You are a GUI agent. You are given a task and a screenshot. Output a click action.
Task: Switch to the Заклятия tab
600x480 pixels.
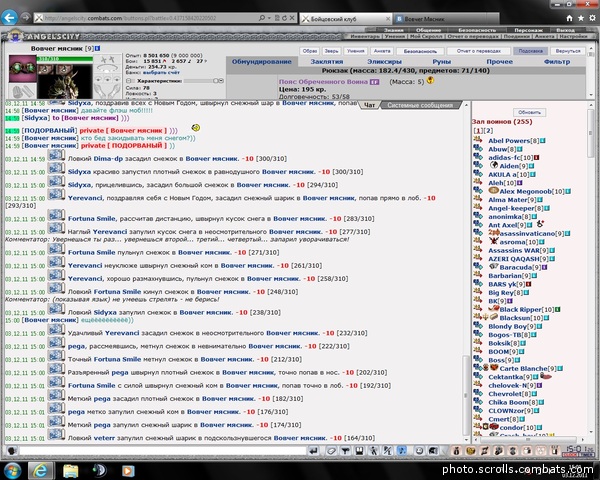point(326,62)
